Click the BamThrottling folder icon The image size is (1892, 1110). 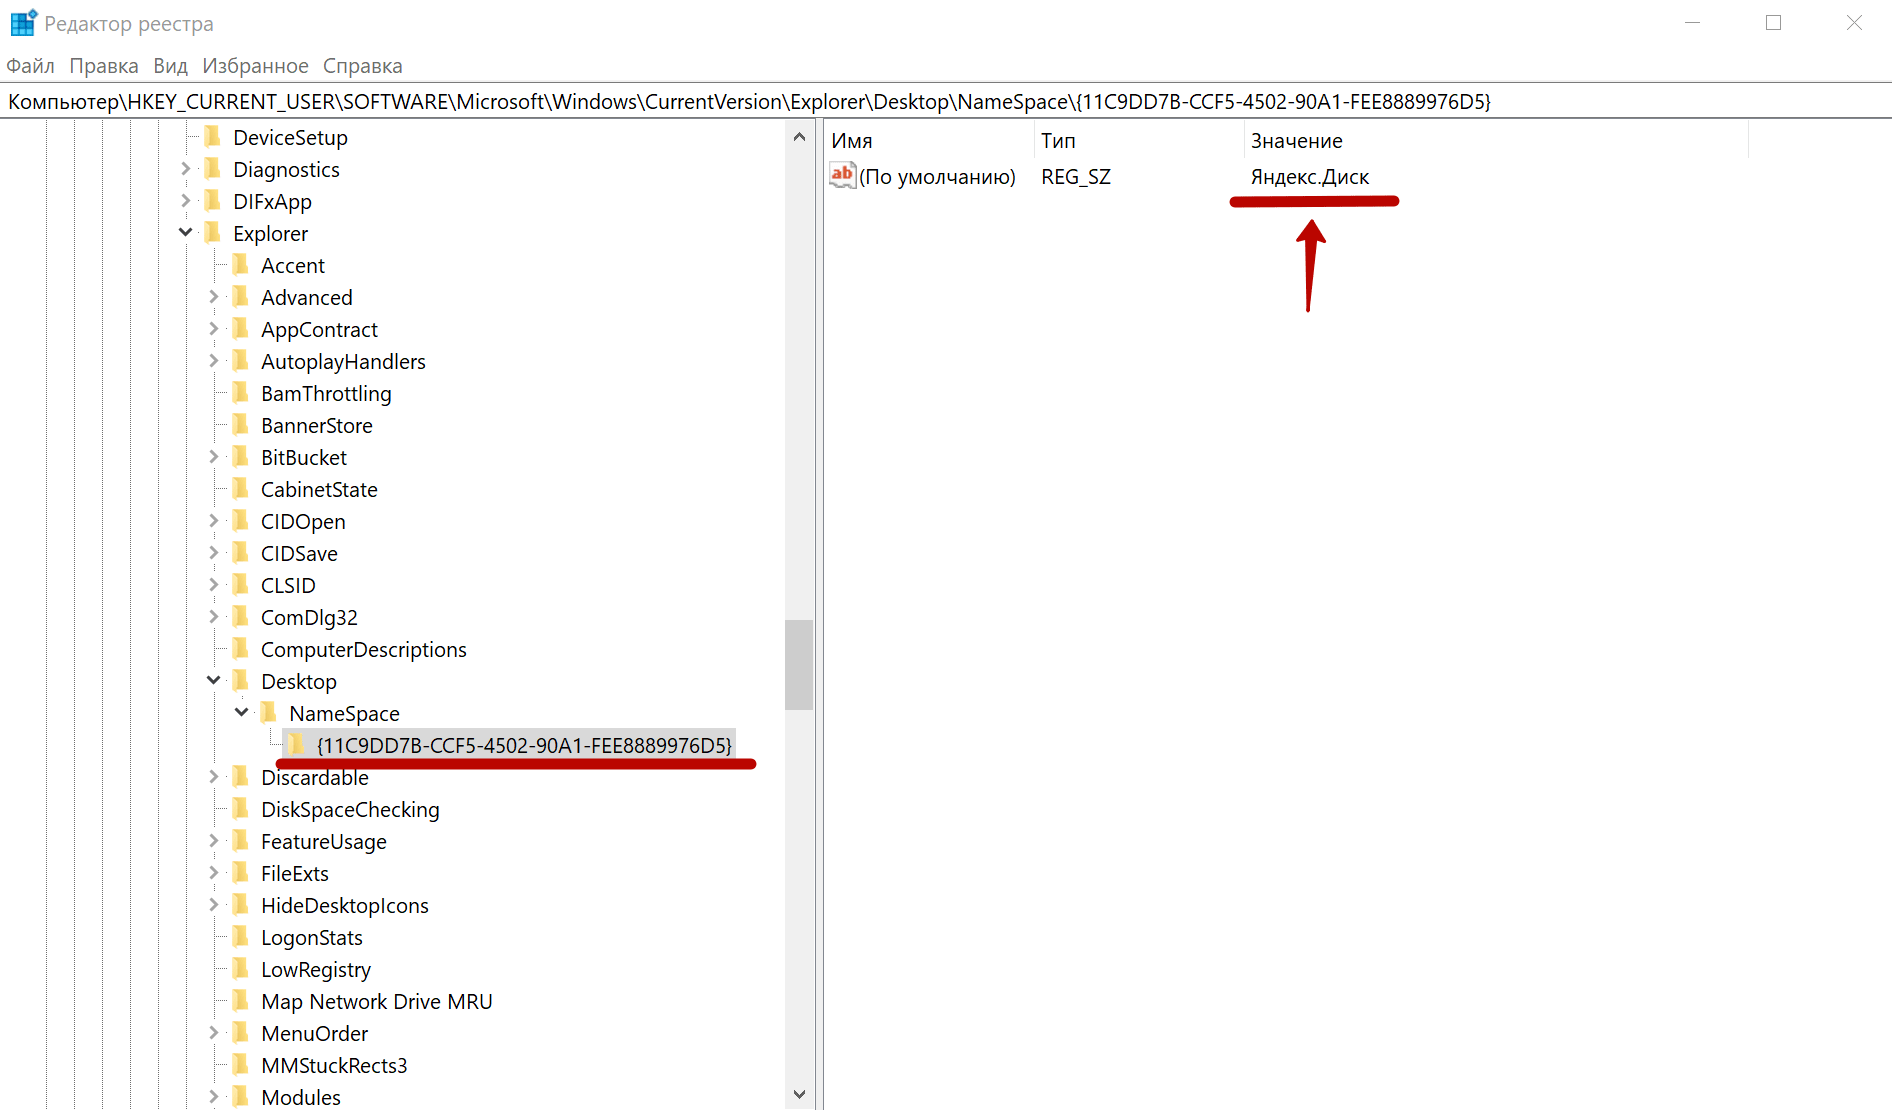click(x=240, y=393)
